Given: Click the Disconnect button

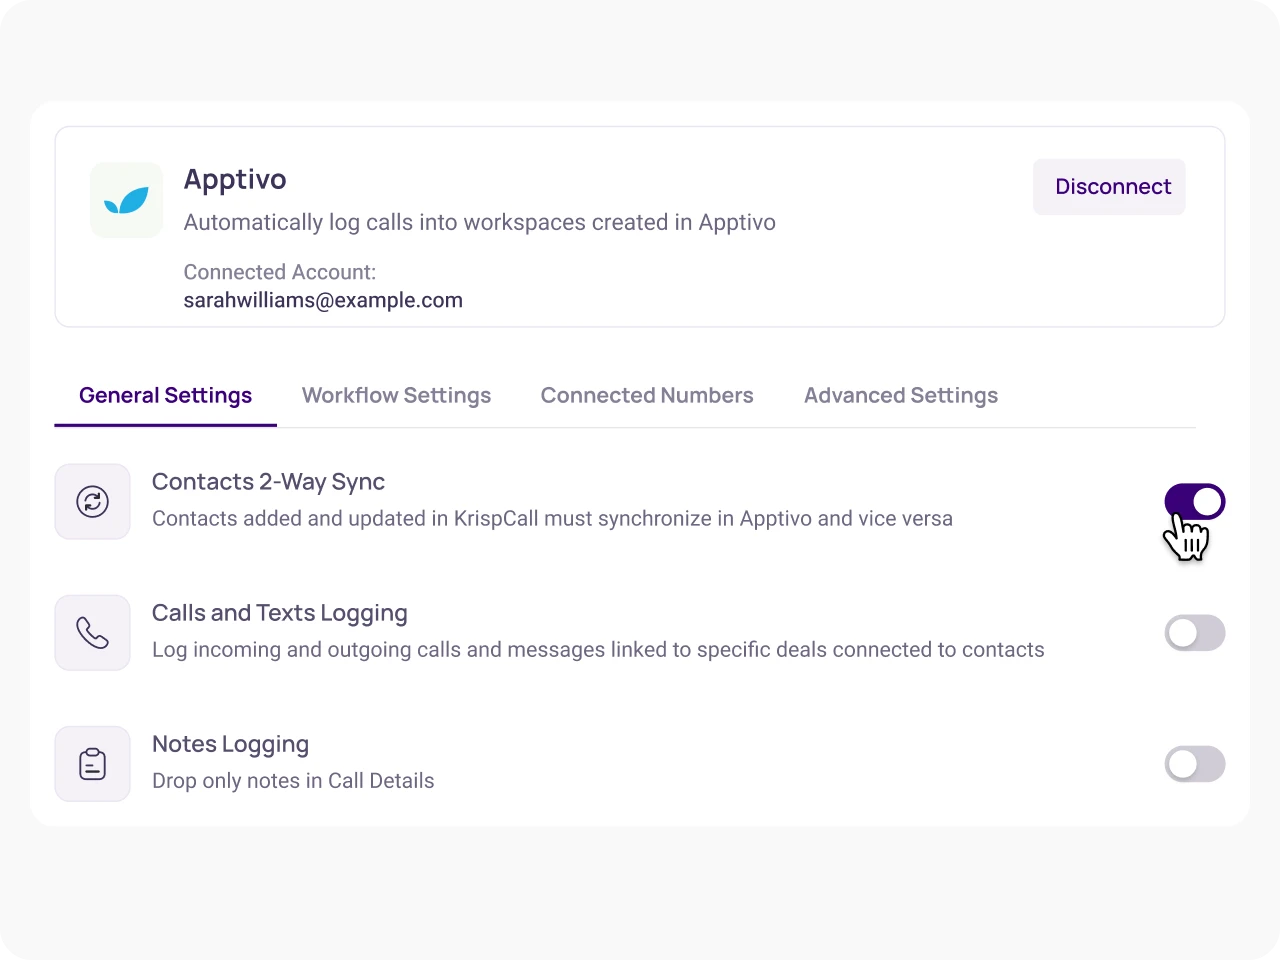Looking at the screenshot, I should point(1110,187).
